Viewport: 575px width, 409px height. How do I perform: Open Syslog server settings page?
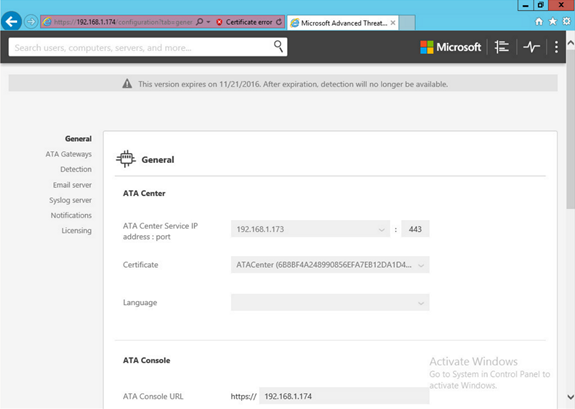coord(70,200)
